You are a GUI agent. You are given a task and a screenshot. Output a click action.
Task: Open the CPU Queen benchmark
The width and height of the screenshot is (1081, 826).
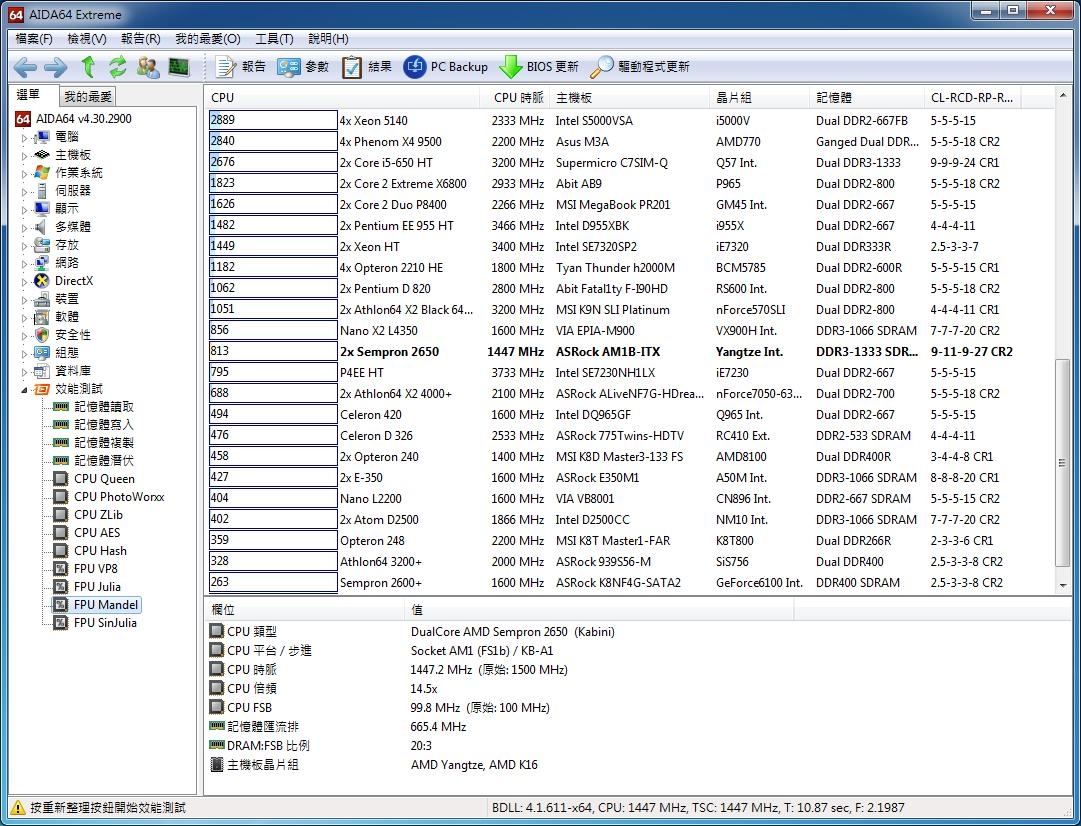click(104, 479)
